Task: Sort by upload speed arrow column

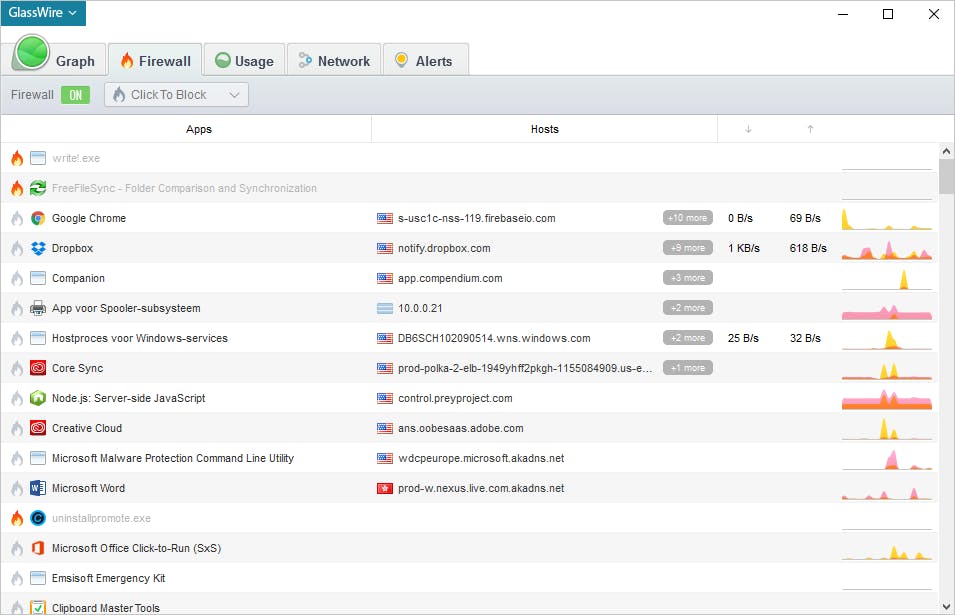Action: [810, 129]
